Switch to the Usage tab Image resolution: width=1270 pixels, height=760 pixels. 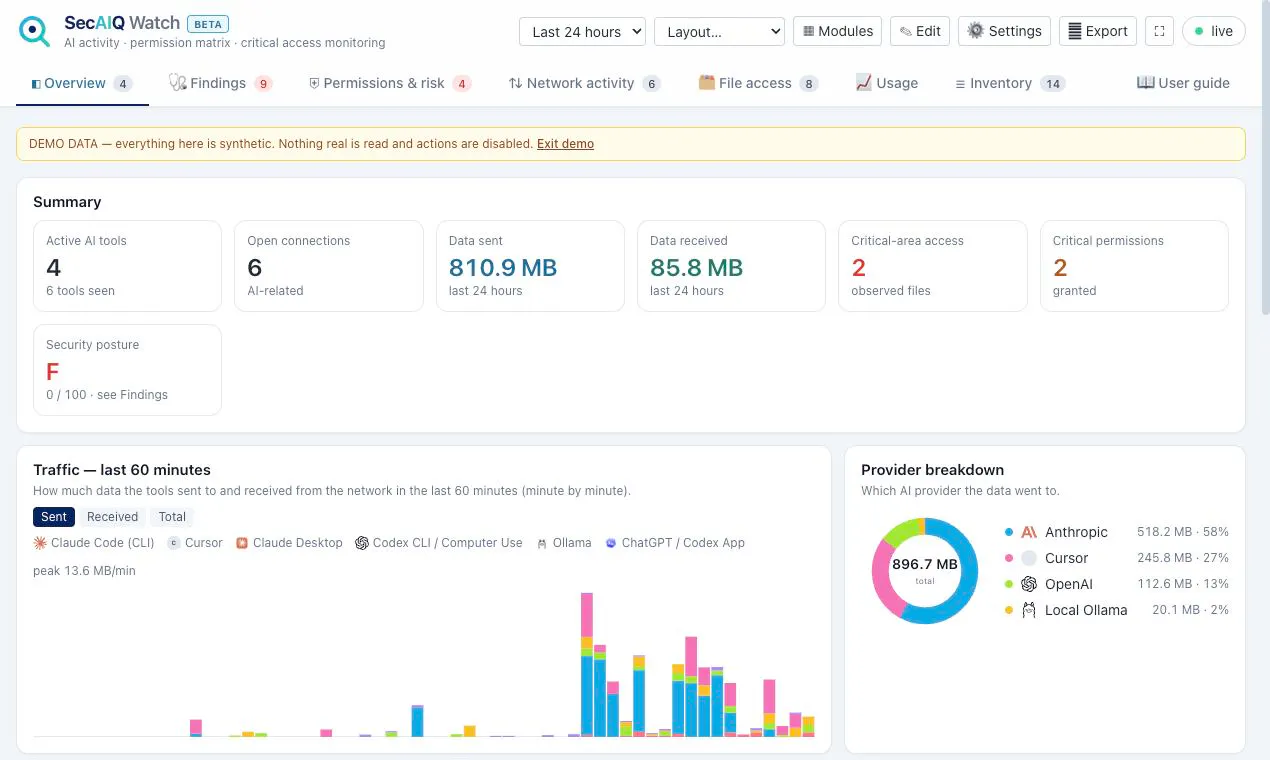pos(887,83)
